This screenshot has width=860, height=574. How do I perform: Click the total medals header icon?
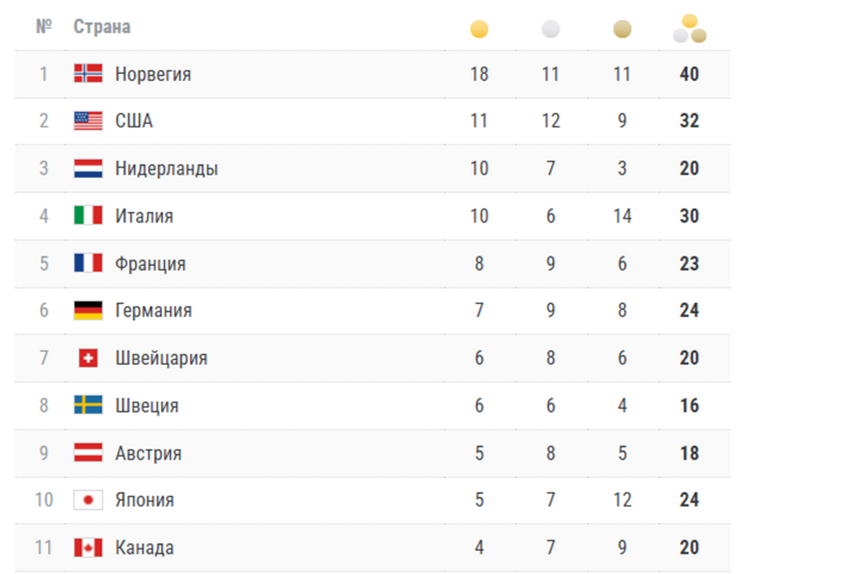(689, 29)
